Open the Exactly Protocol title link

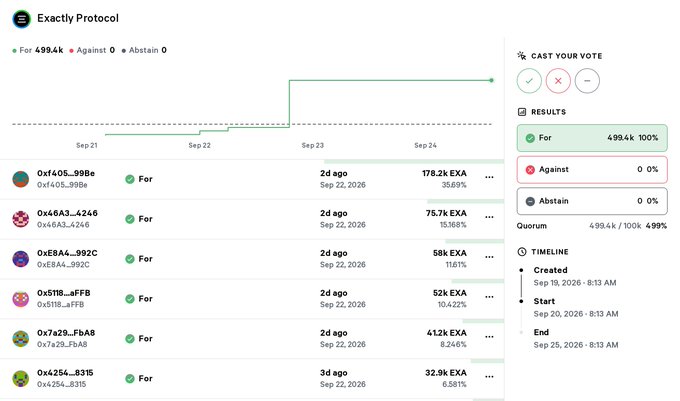click(x=78, y=18)
